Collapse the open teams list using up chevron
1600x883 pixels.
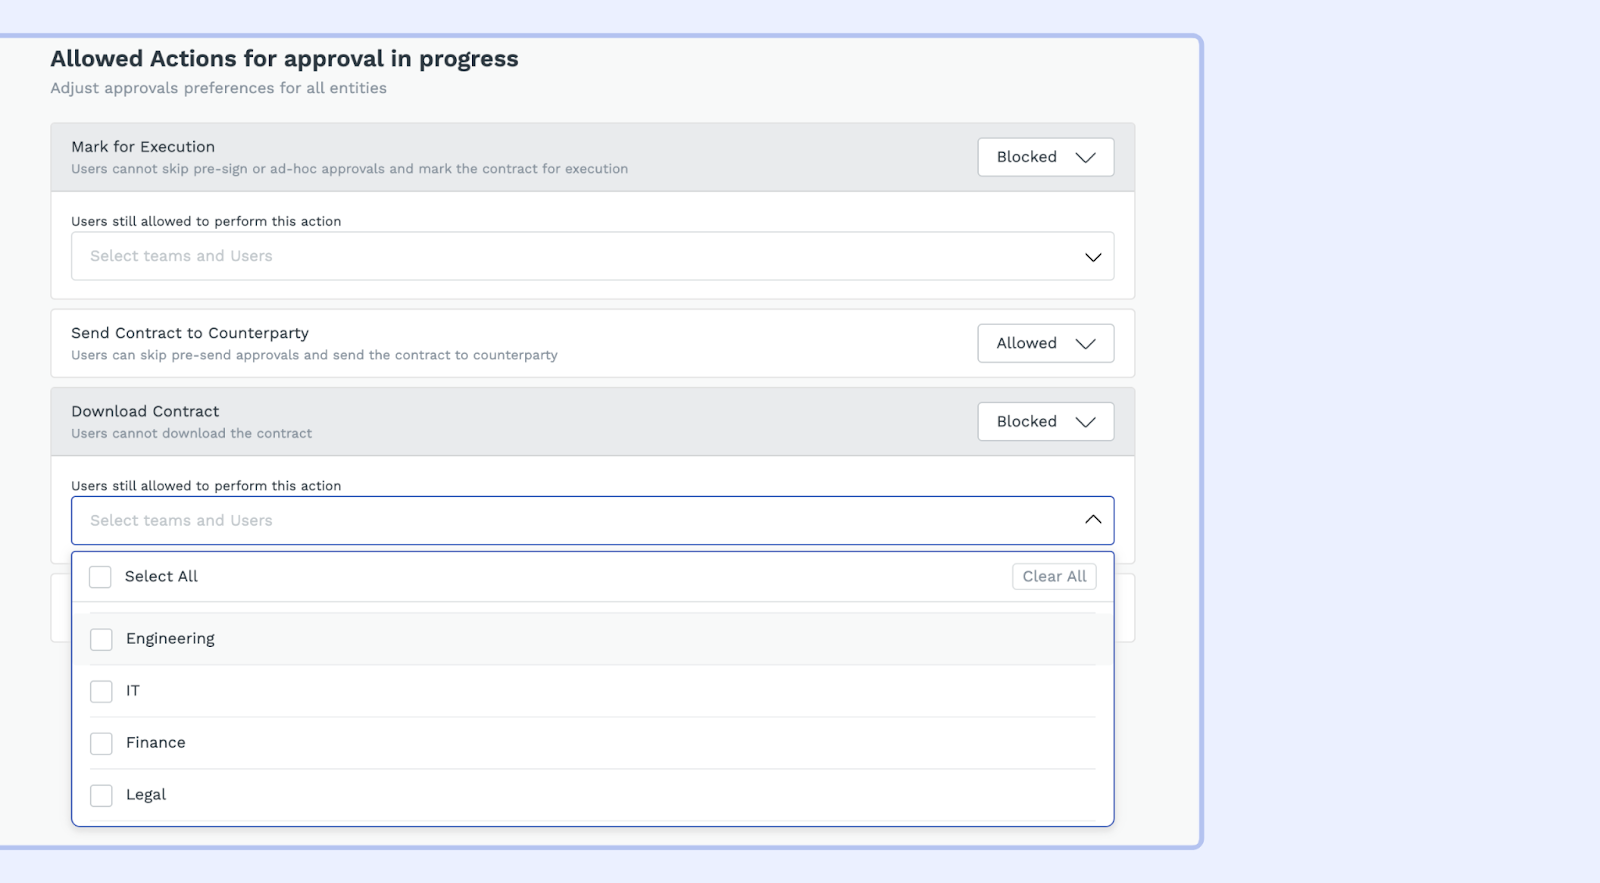(x=1093, y=520)
